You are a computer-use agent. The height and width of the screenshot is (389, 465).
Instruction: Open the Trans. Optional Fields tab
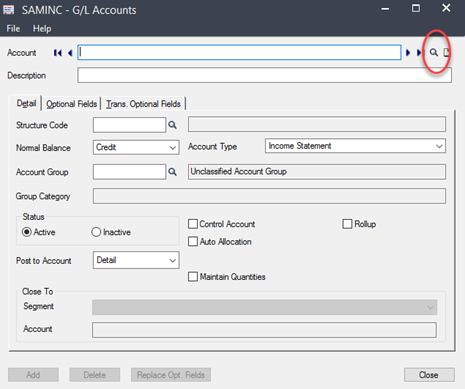[x=143, y=104]
